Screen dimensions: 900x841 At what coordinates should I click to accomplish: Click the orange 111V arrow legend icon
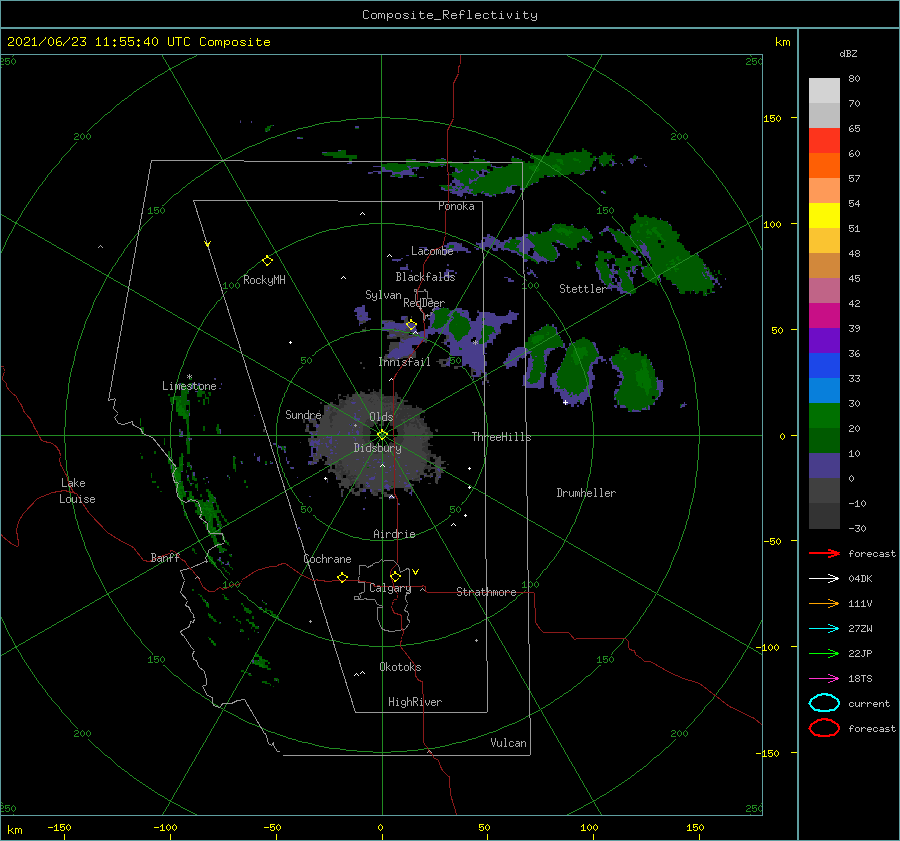[x=824, y=603]
